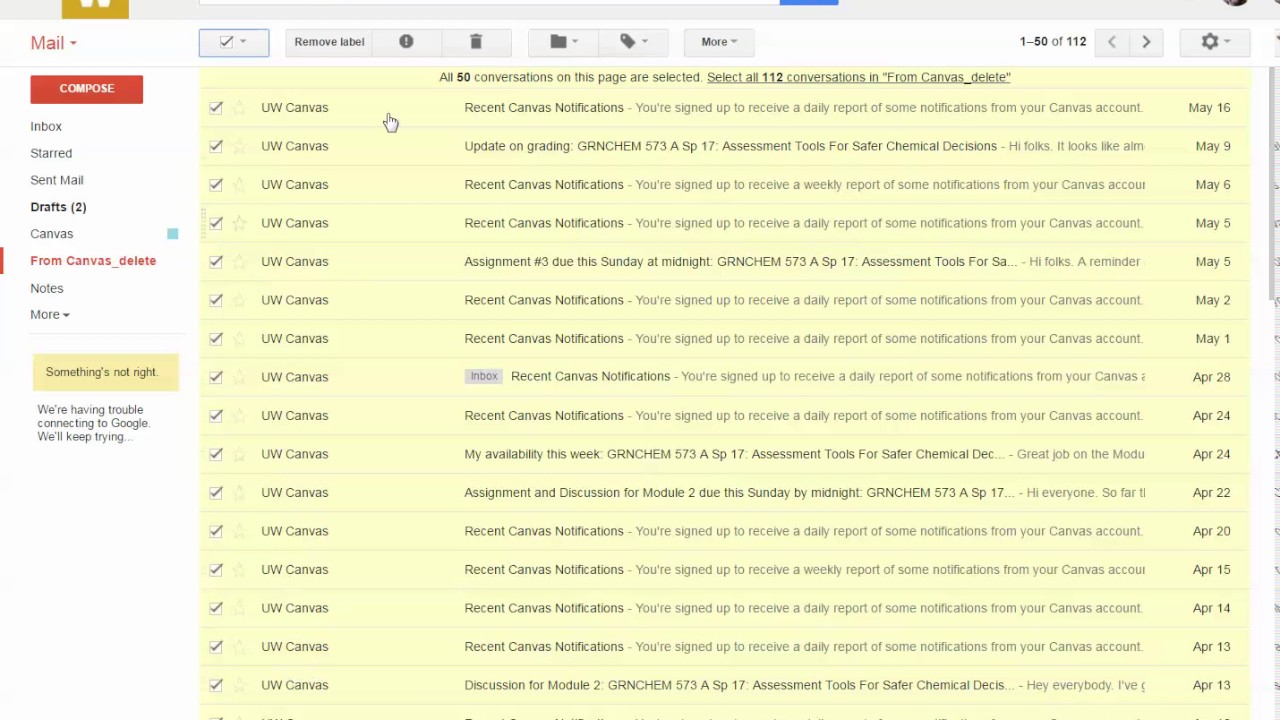Star the May 16 UW Canvas email
This screenshot has height=720, width=1280.
tap(239, 107)
